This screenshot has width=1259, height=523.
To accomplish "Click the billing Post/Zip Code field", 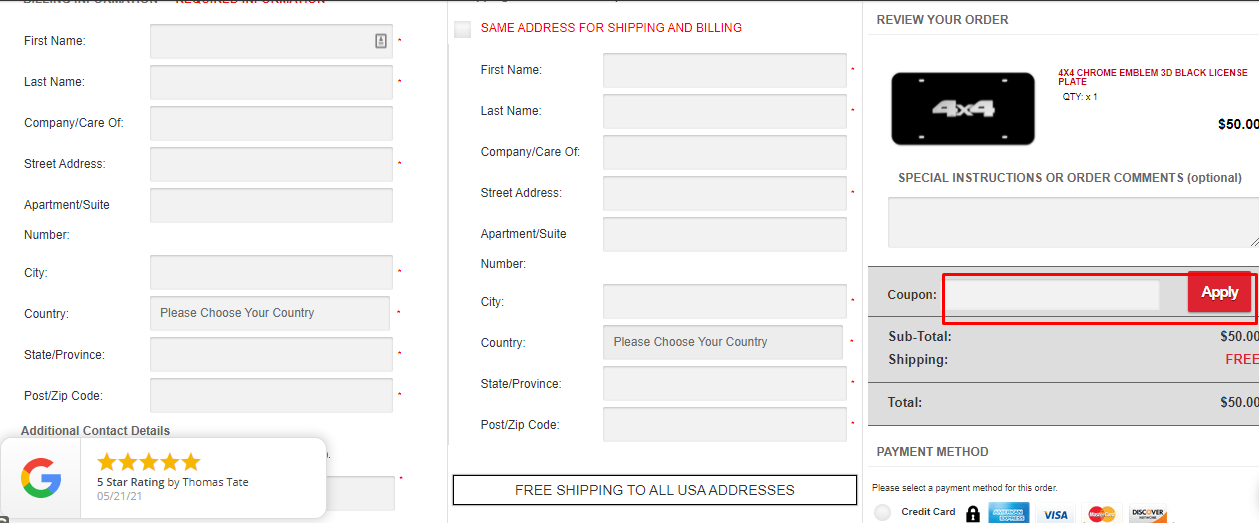I will (271, 396).
